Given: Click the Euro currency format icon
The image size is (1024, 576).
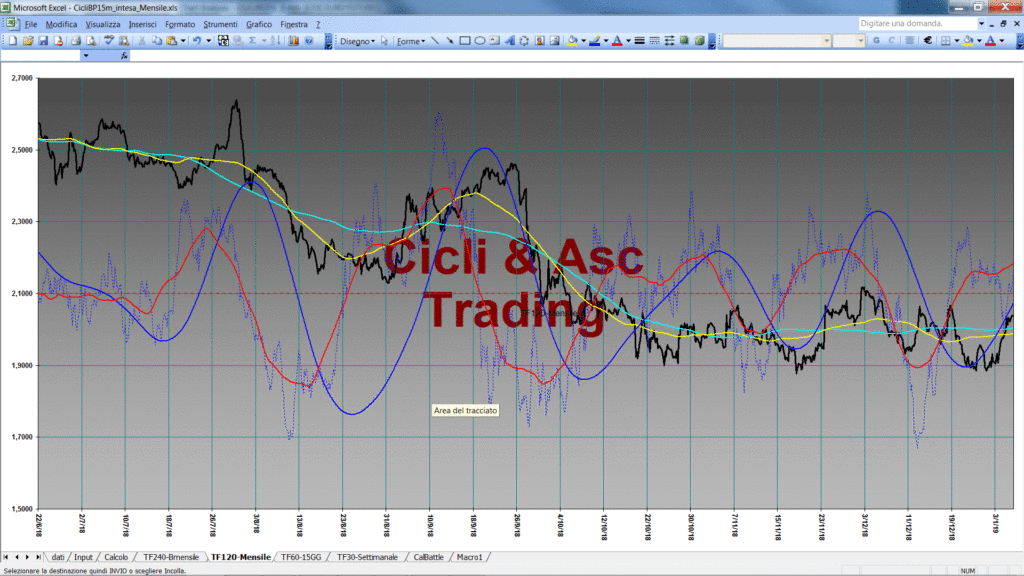Looking at the screenshot, I should pyautogui.click(x=927, y=40).
